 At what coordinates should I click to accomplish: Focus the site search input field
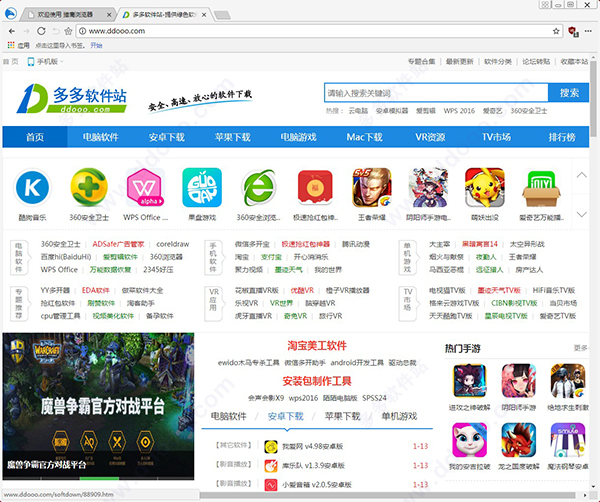436,93
